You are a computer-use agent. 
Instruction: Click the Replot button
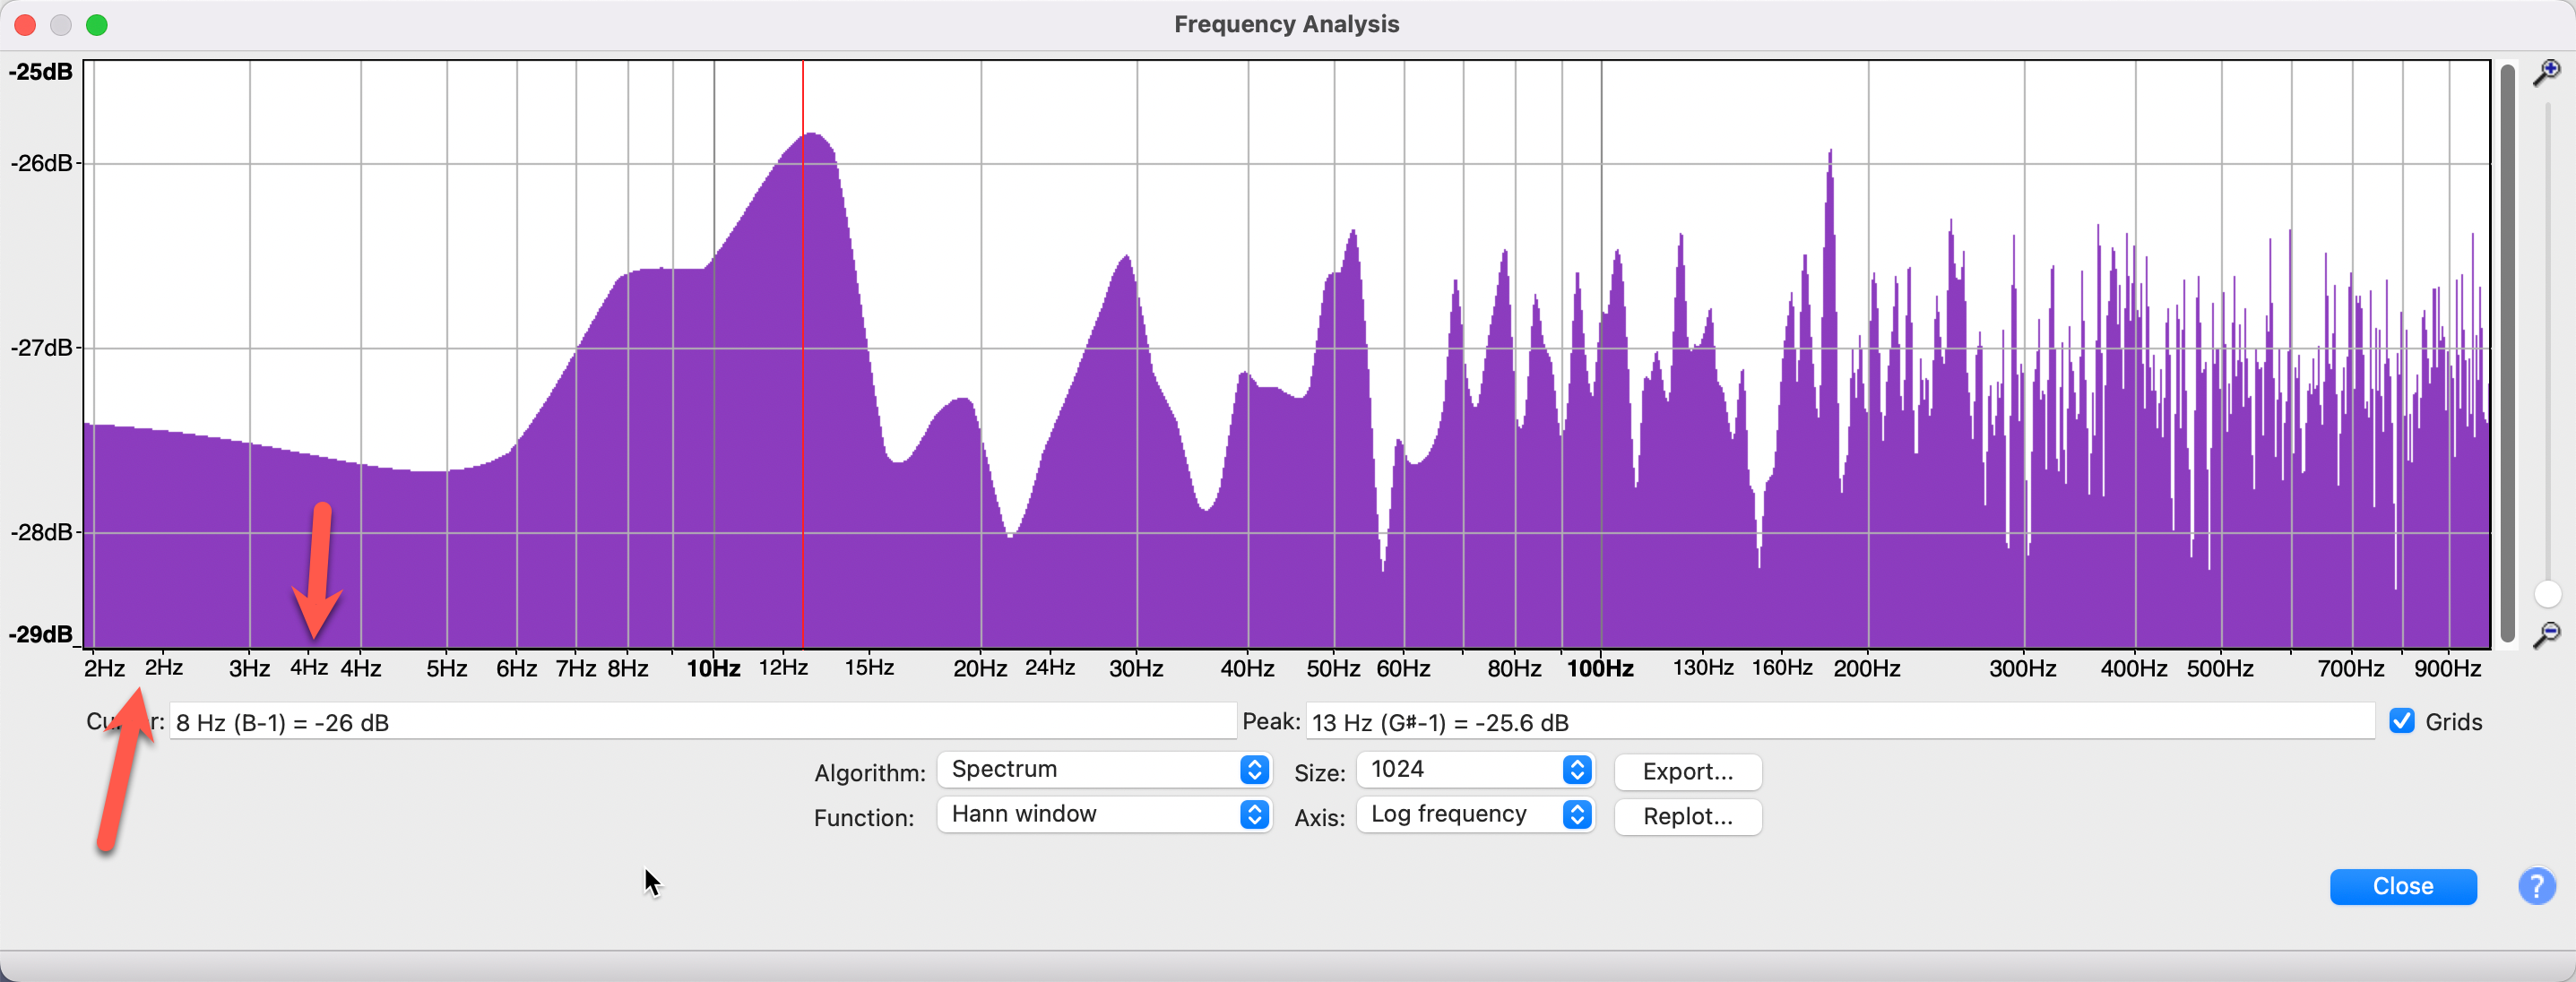coord(1687,817)
